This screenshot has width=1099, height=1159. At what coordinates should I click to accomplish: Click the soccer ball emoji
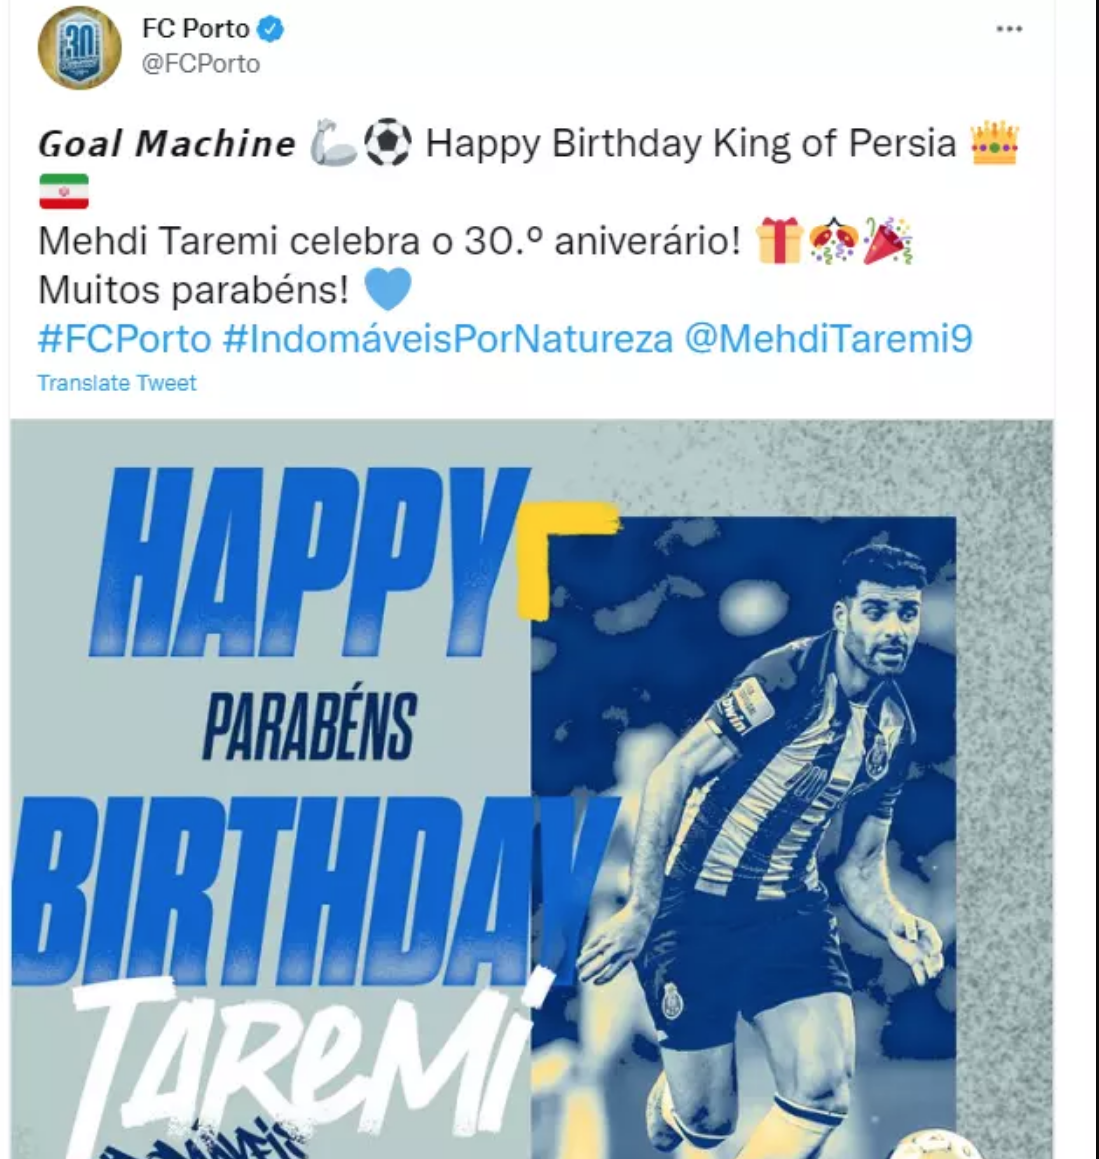click(x=388, y=144)
